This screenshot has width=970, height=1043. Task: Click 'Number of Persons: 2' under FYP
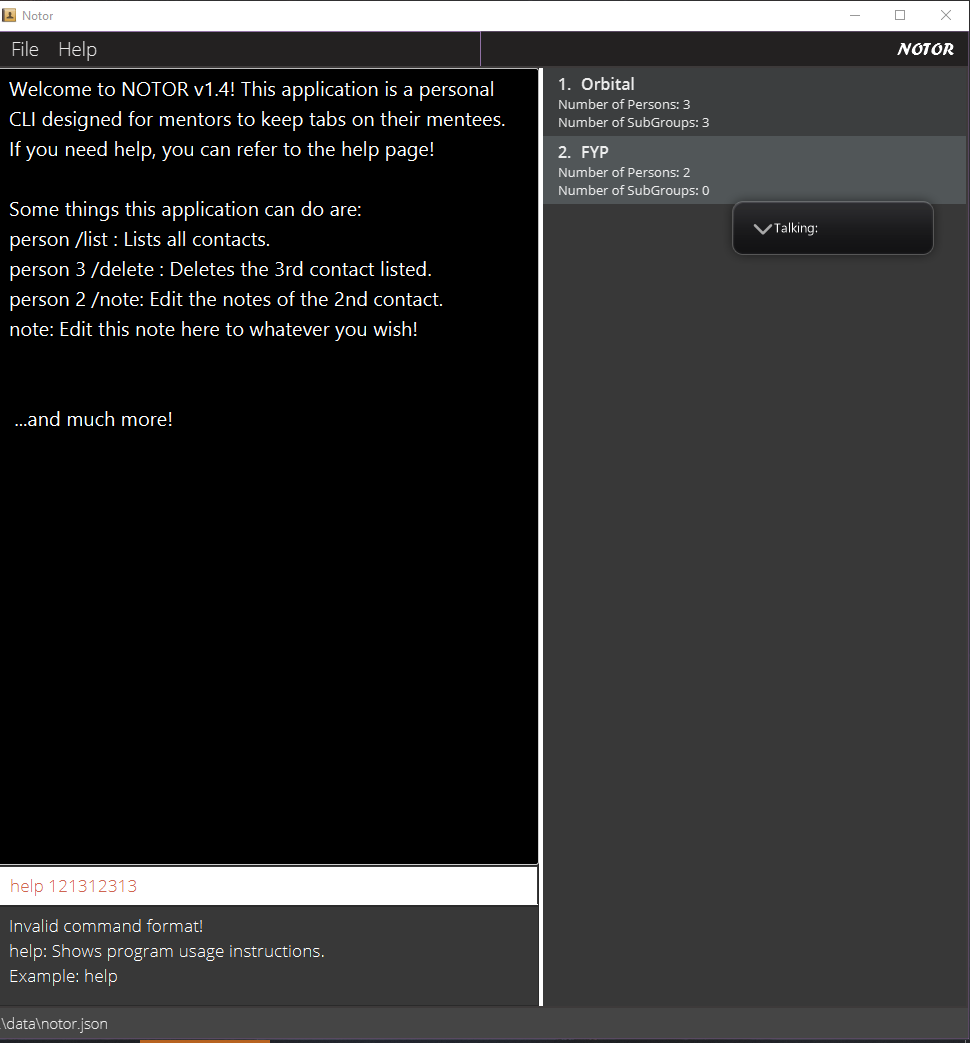click(624, 172)
